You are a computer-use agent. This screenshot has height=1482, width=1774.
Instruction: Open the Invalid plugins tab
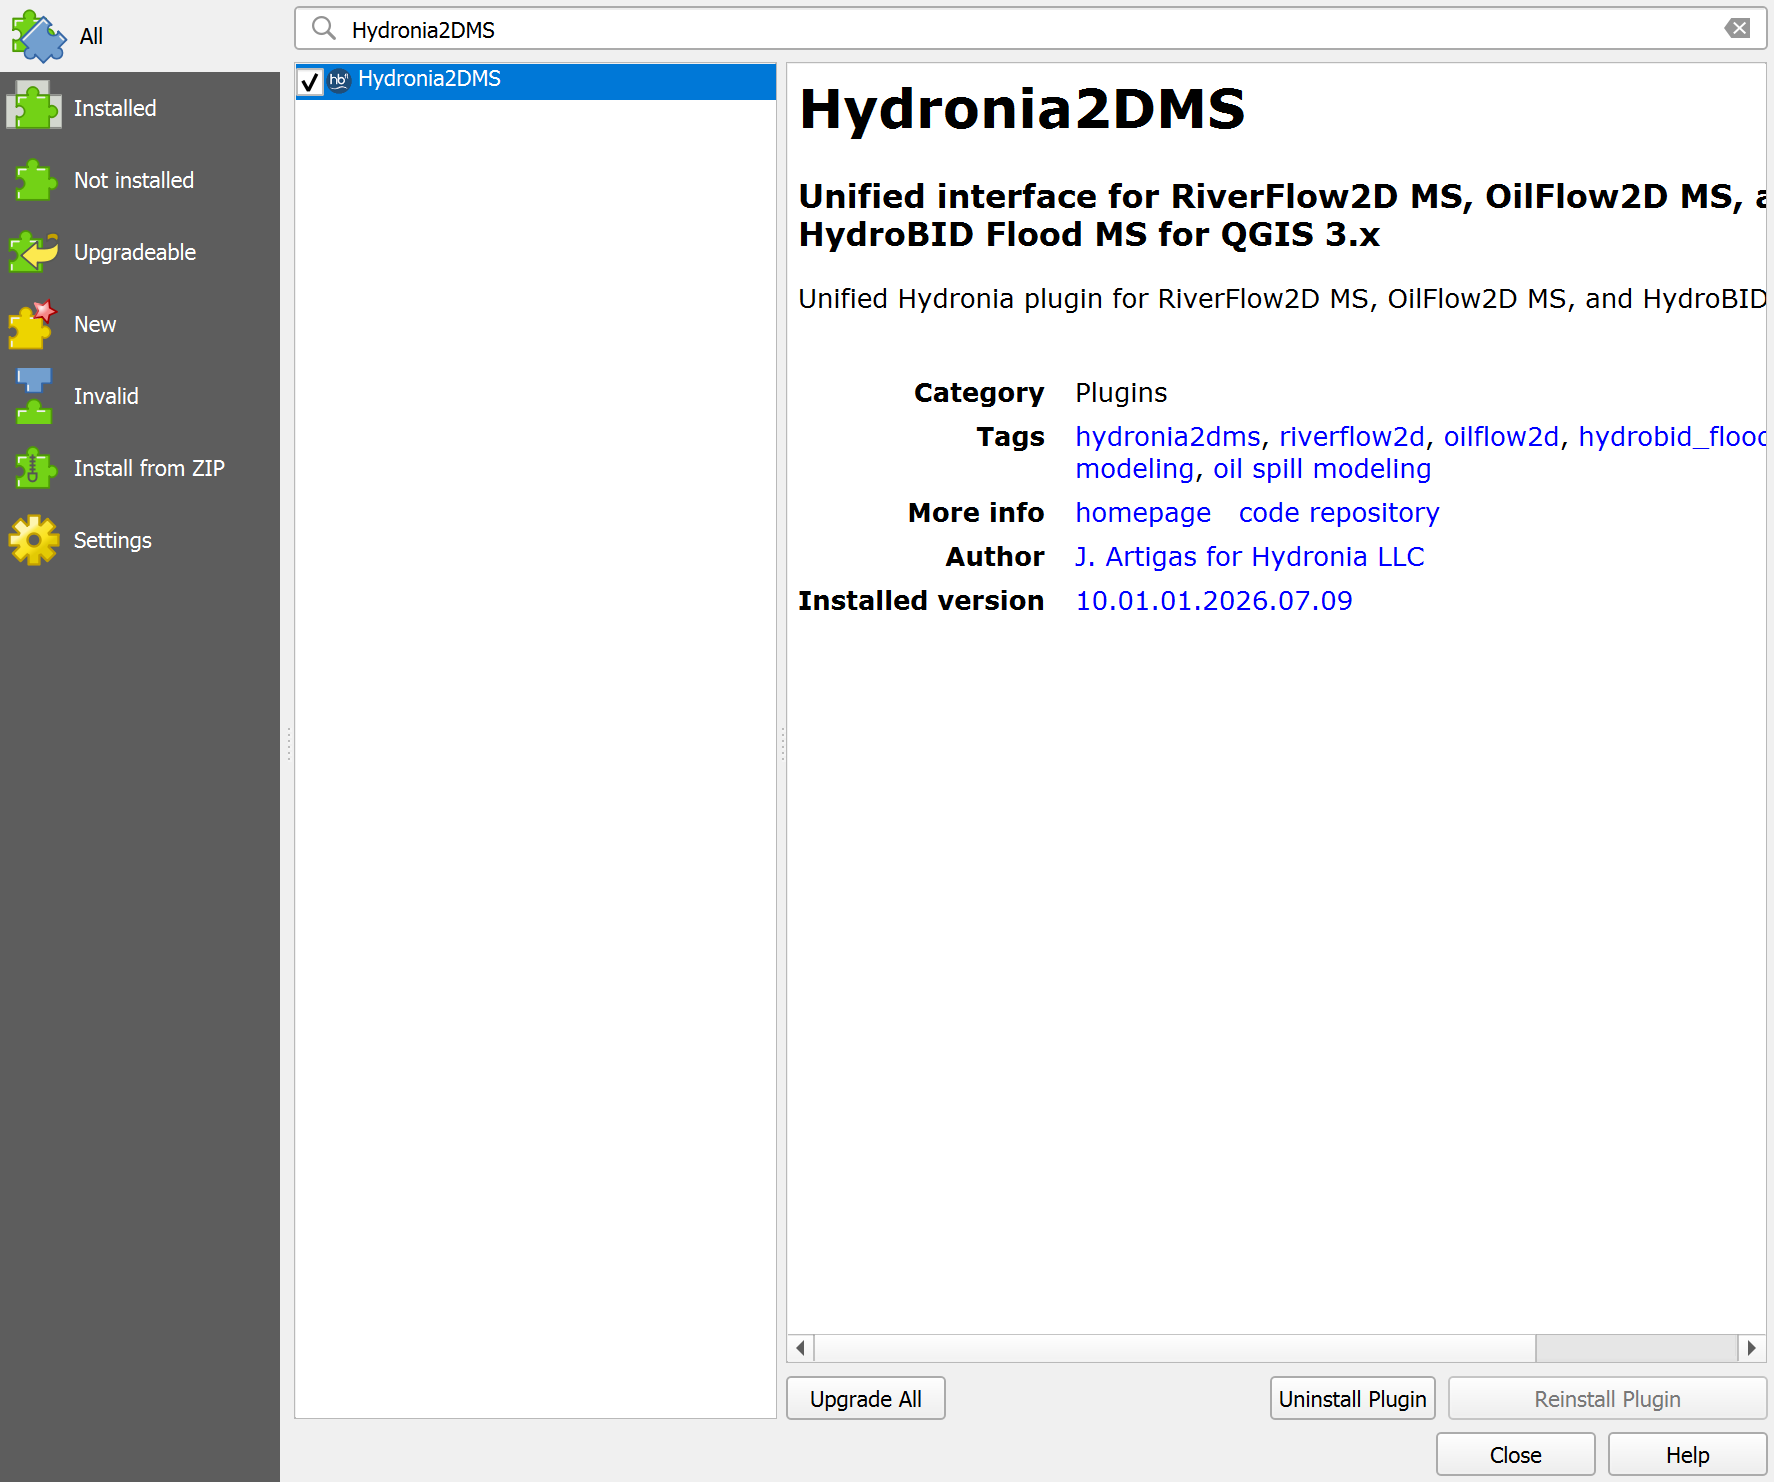[x=140, y=396]
